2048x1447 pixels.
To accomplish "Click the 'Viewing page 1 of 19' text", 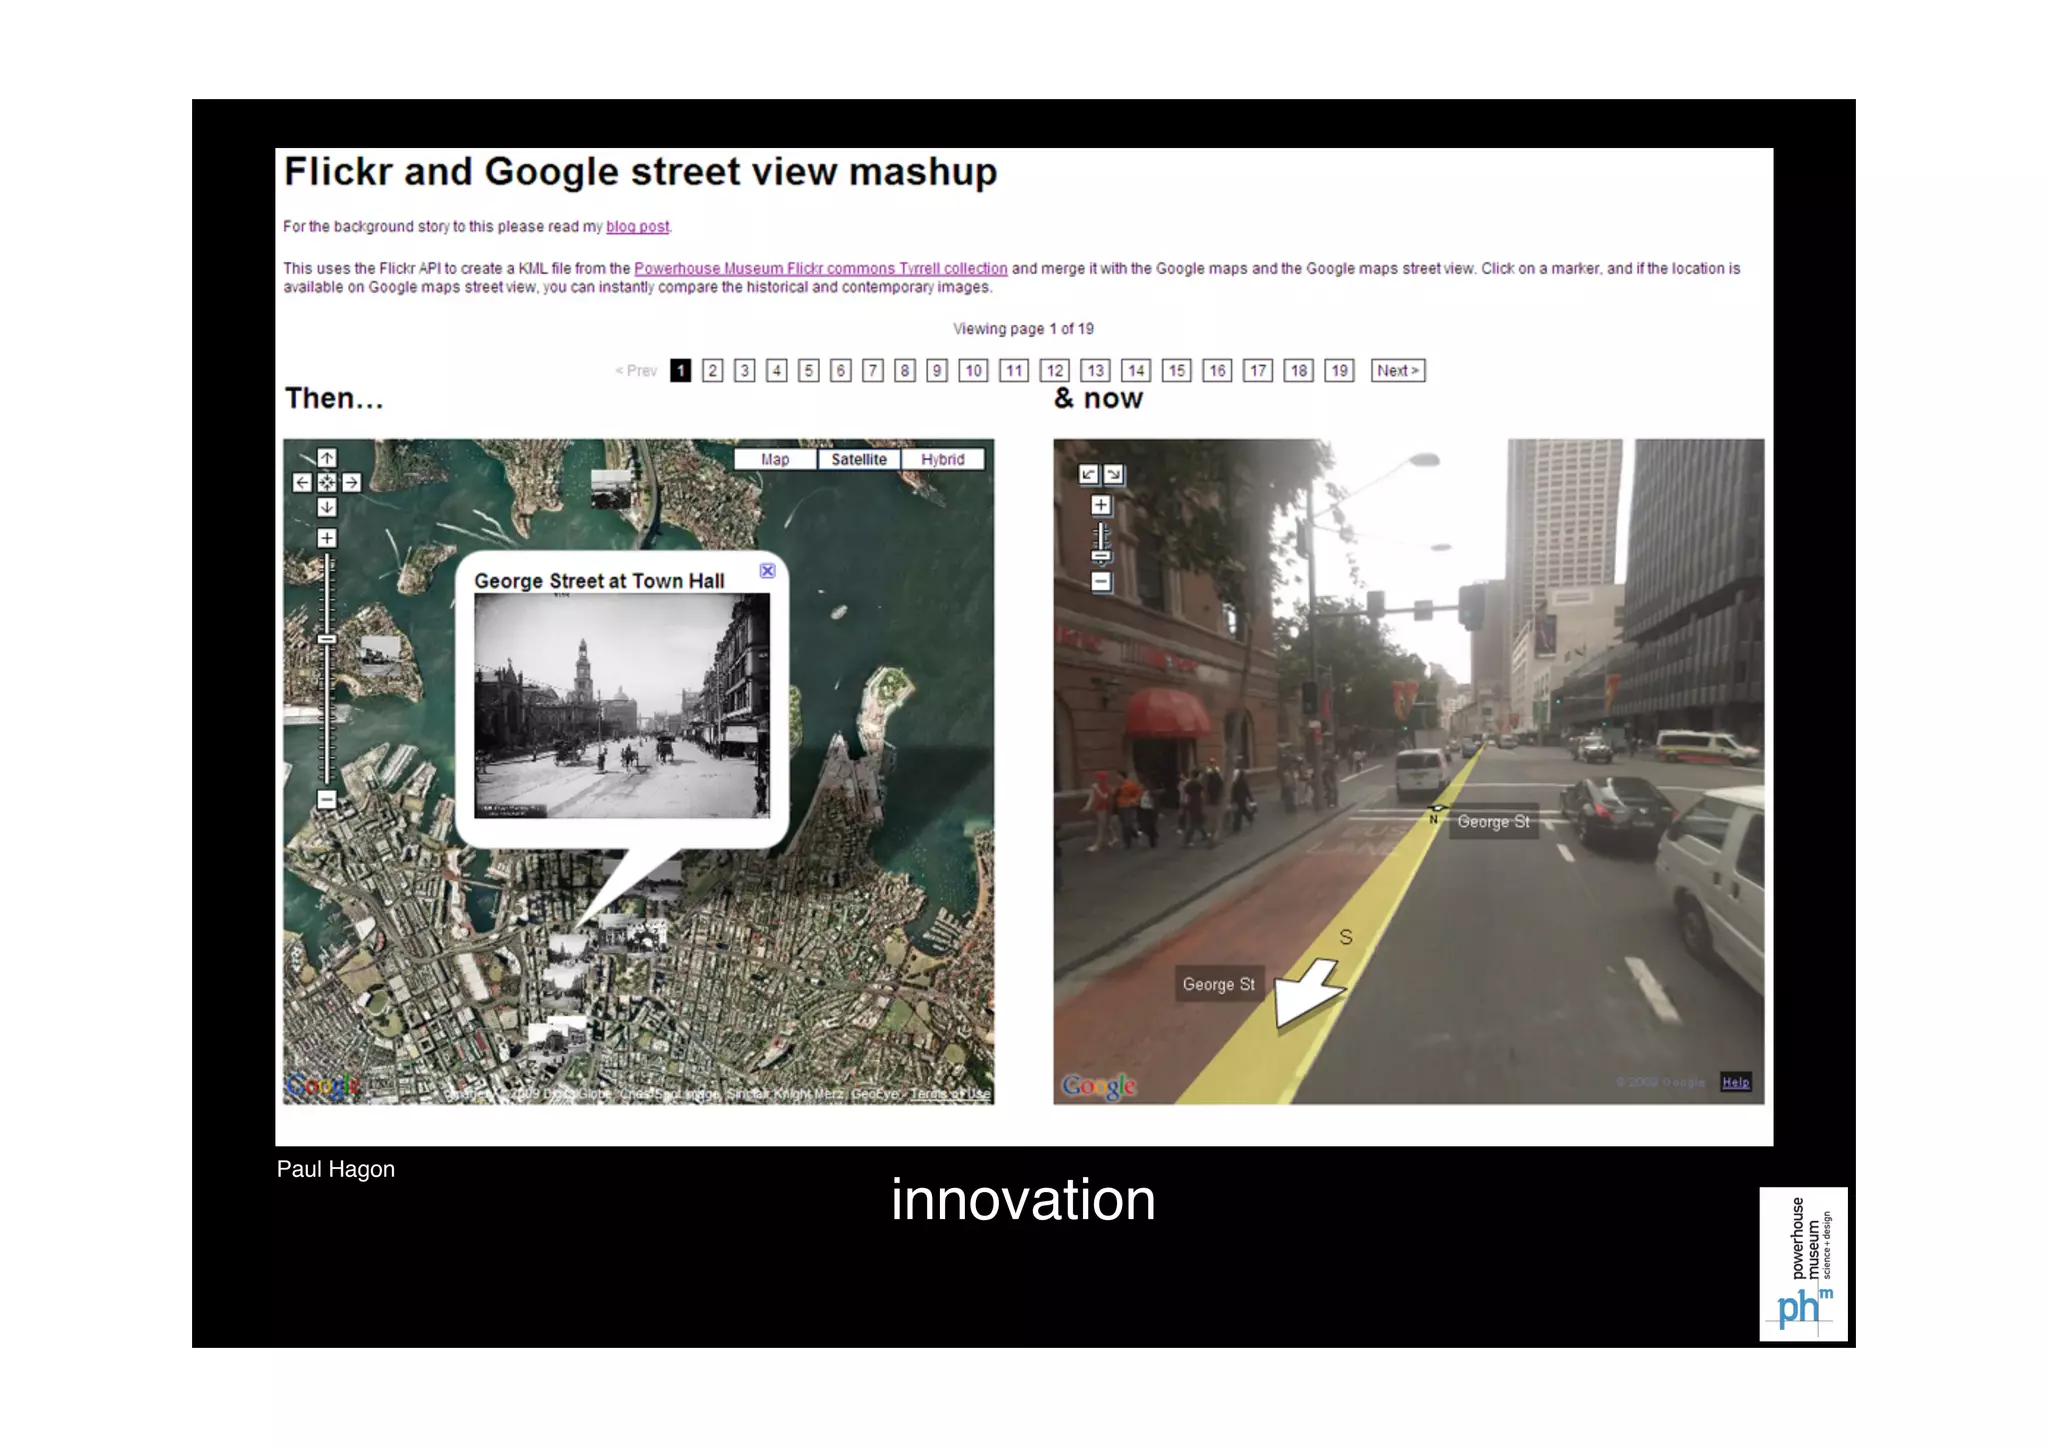I will (1023, 329).
